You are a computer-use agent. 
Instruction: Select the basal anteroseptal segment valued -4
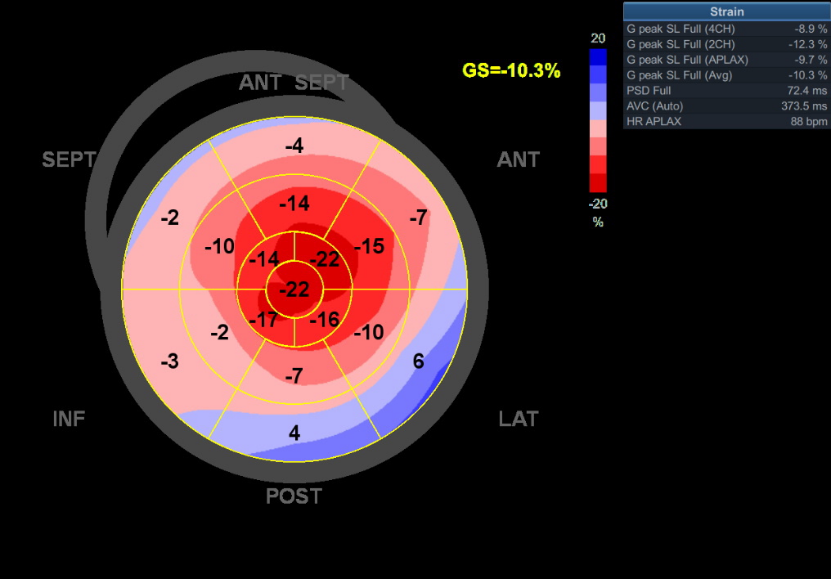click(294, 145)
